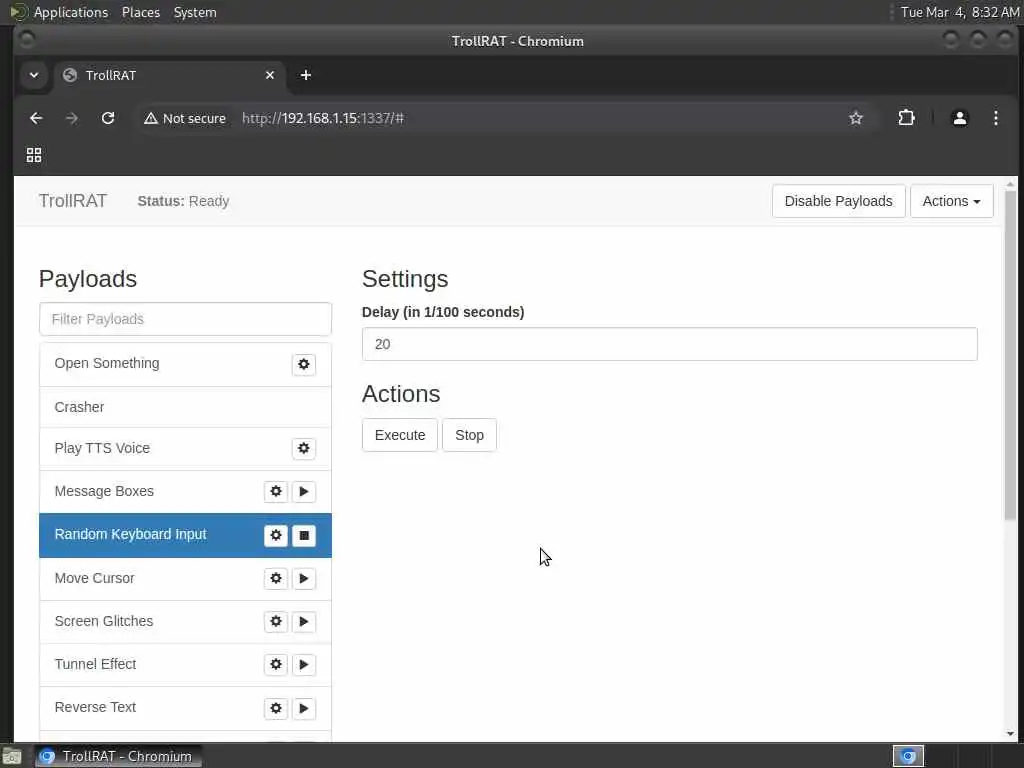Viewport: 1024px width, 768px height.
Task: Open the tab search chevron dropdown
Action: [34, 75]
